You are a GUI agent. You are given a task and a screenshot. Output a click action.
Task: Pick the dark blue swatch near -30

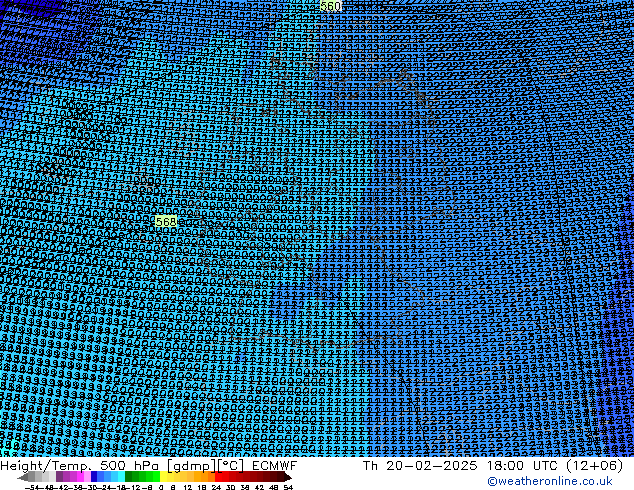94,477
